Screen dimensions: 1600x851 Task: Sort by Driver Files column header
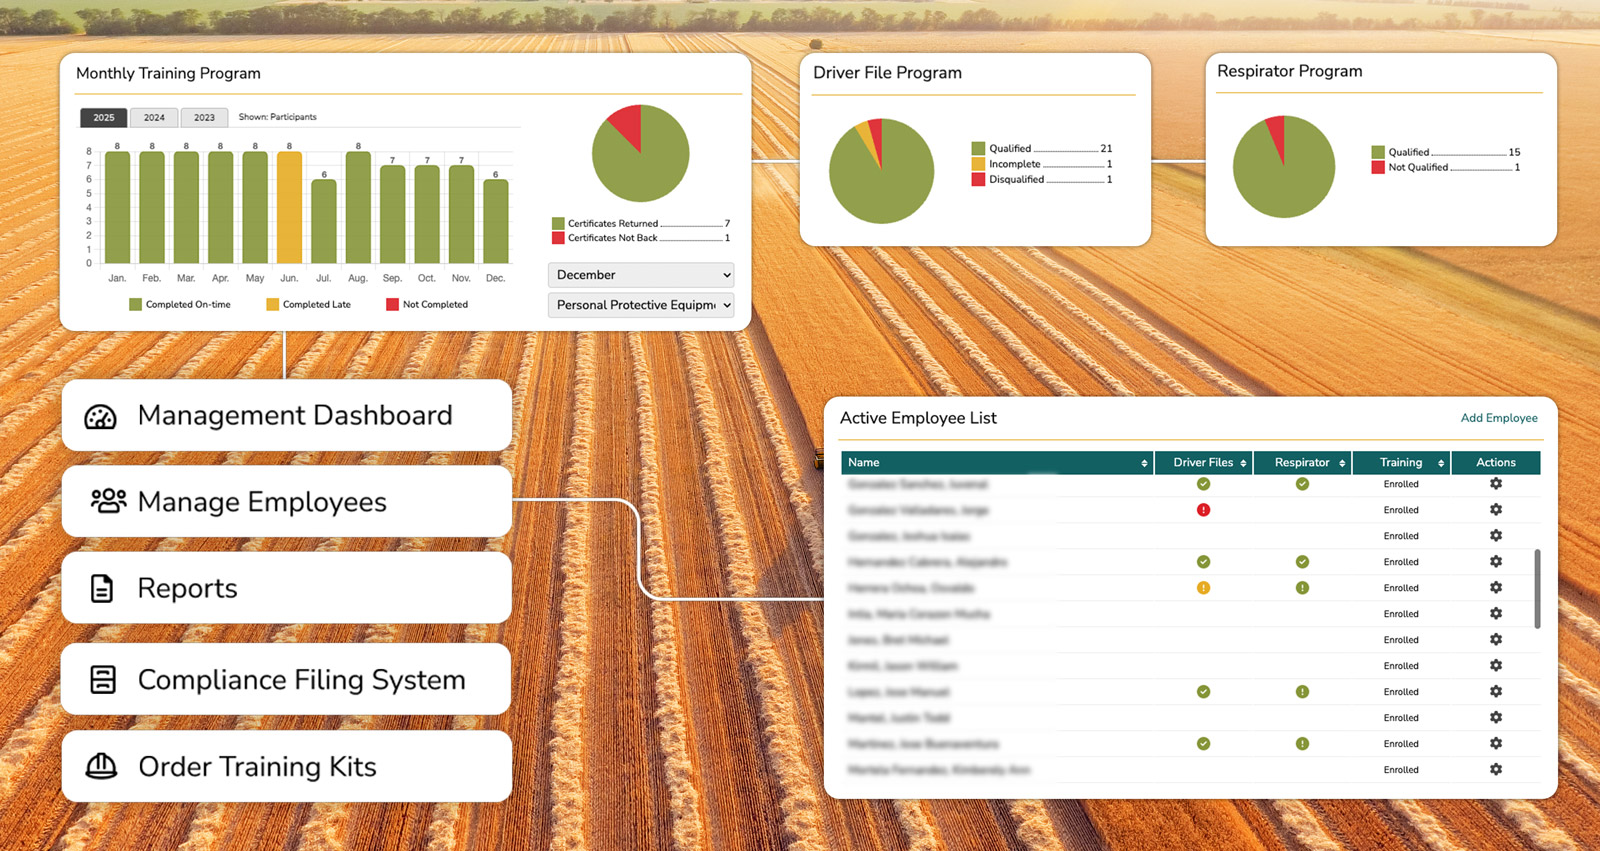(1203, 463)
